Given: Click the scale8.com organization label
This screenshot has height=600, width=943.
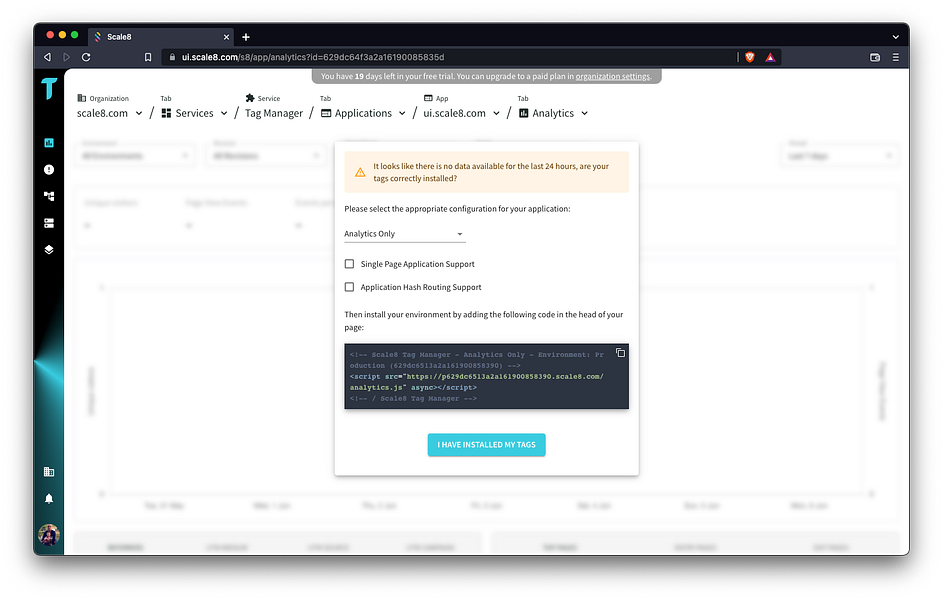Looking at the screenshot, I should [102, 113].
